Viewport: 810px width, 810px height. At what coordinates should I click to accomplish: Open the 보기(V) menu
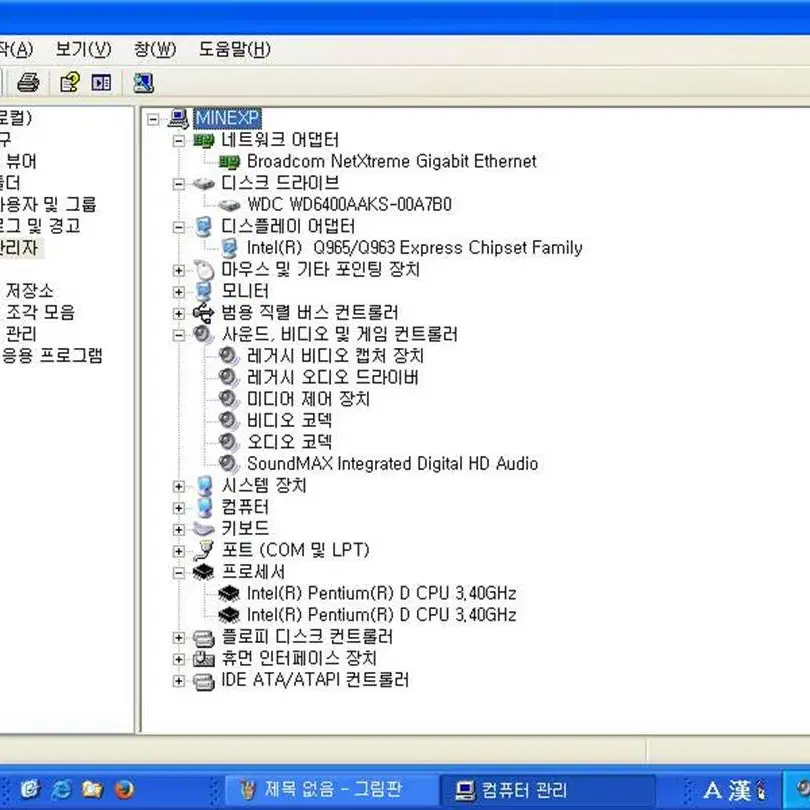pyautogui.click(x=83, y=50)
